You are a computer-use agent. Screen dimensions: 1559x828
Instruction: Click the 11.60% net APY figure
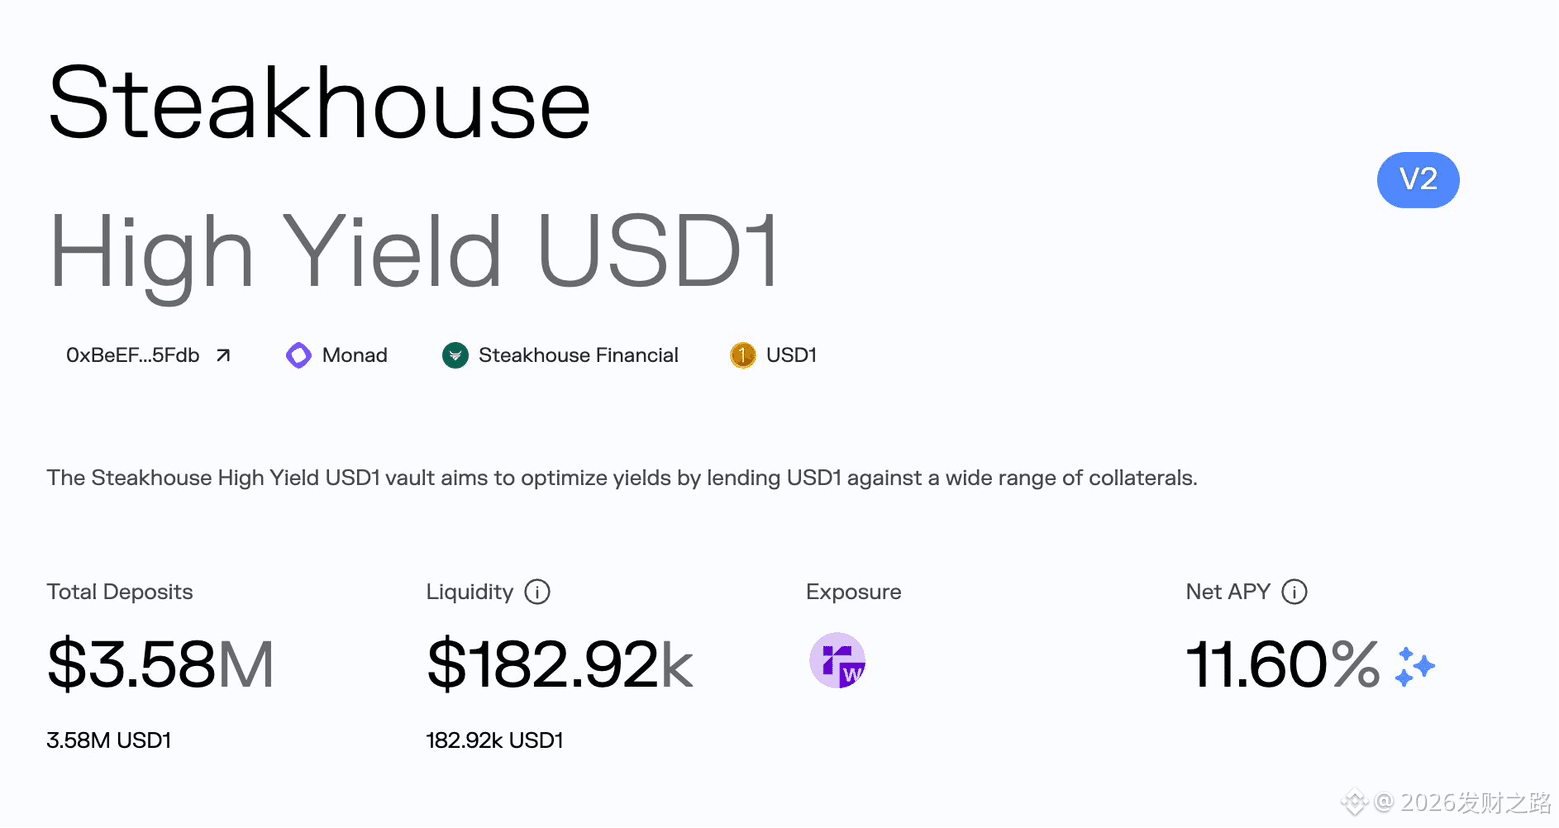click(1283, 664)
